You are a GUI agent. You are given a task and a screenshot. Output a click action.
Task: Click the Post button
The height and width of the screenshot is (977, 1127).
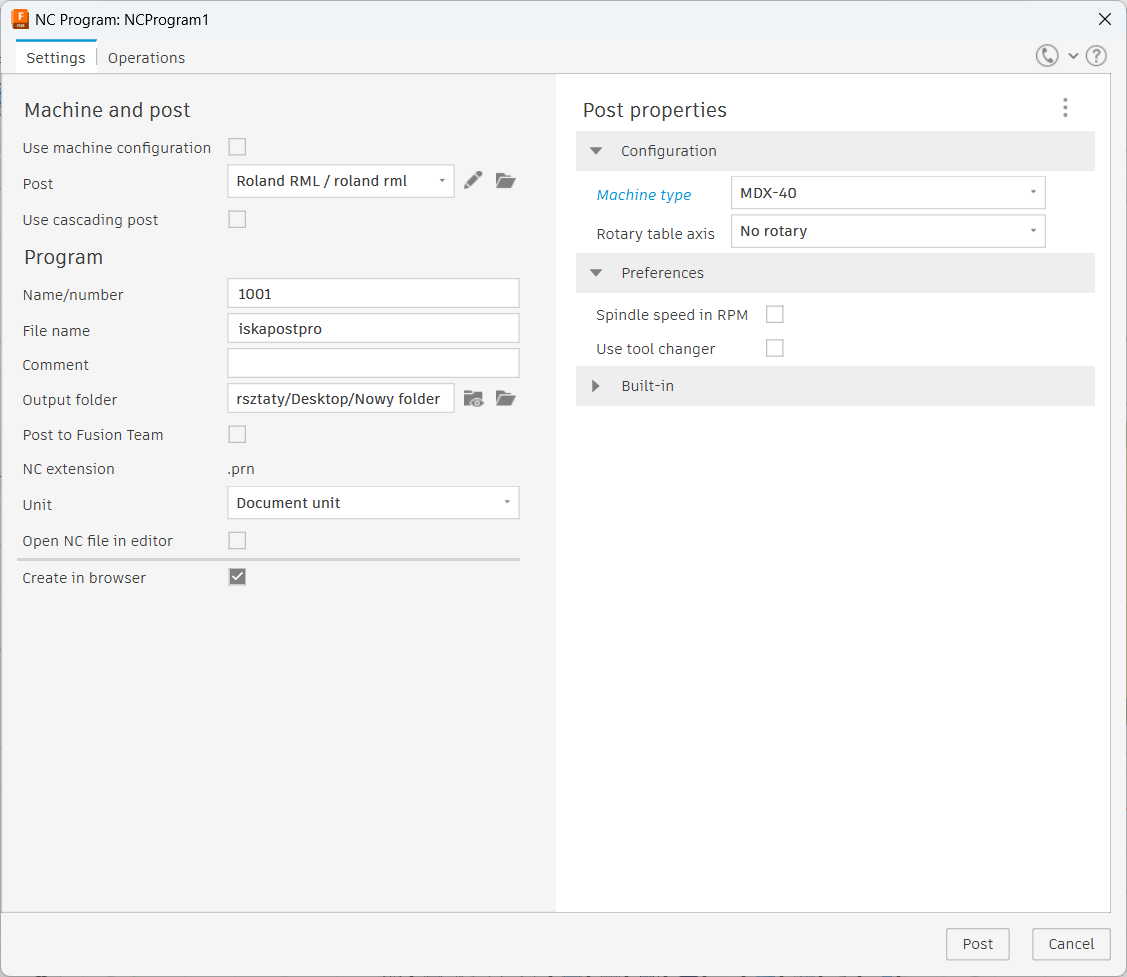[978, 944]
